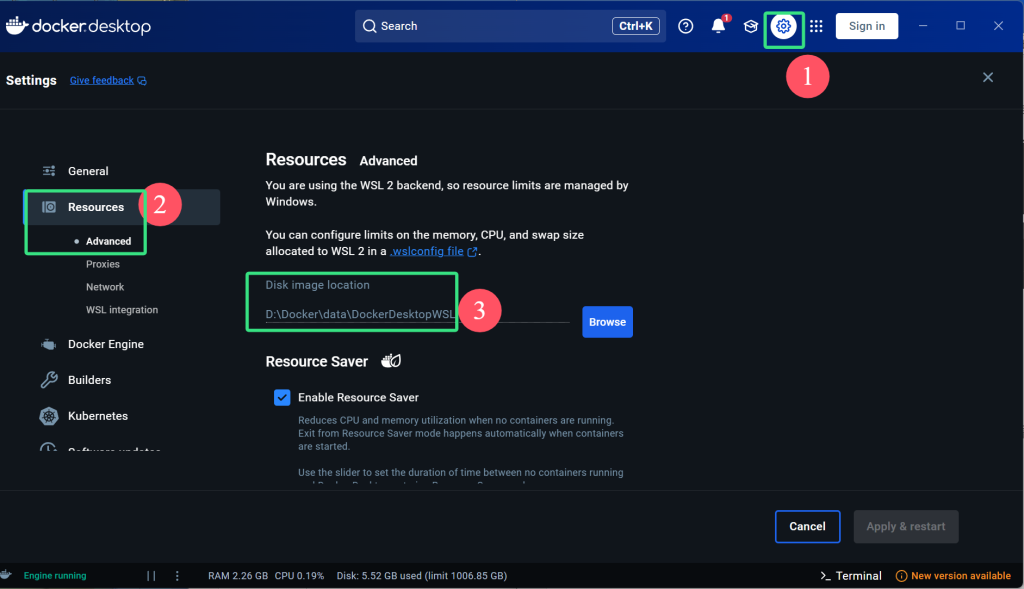The width and height of the screenshot is (1024, 589).
Task: Open the General settings section
Action: tap(88, 171)
